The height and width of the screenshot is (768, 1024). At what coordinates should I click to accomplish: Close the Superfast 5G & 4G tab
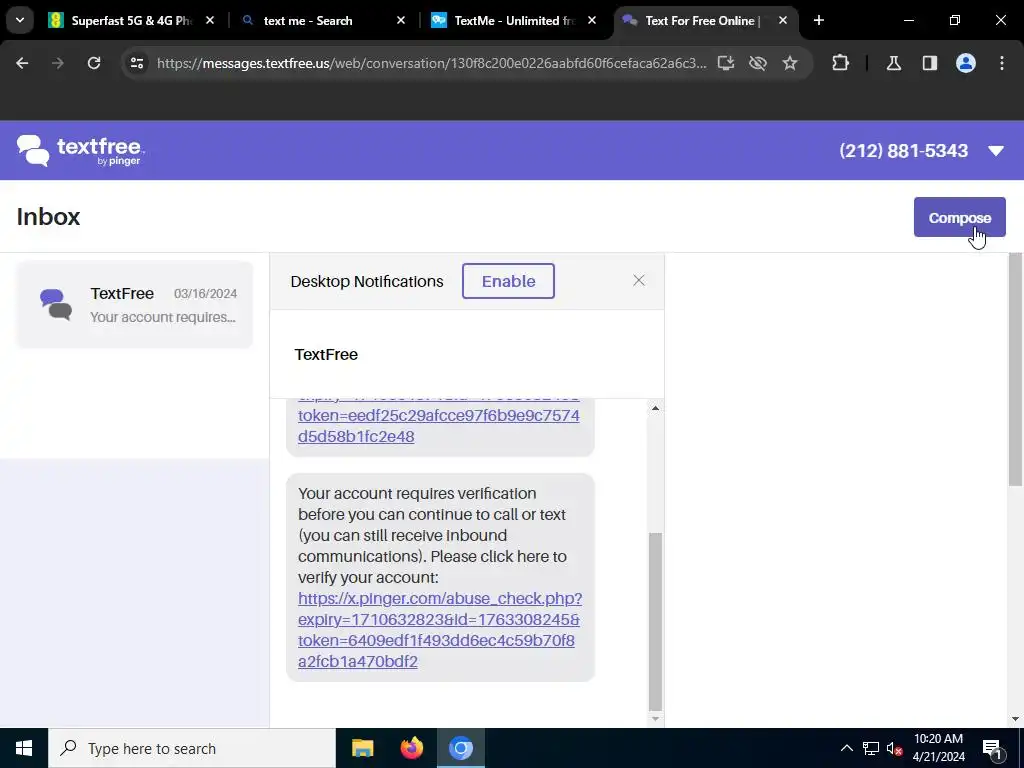coord(210,20)
